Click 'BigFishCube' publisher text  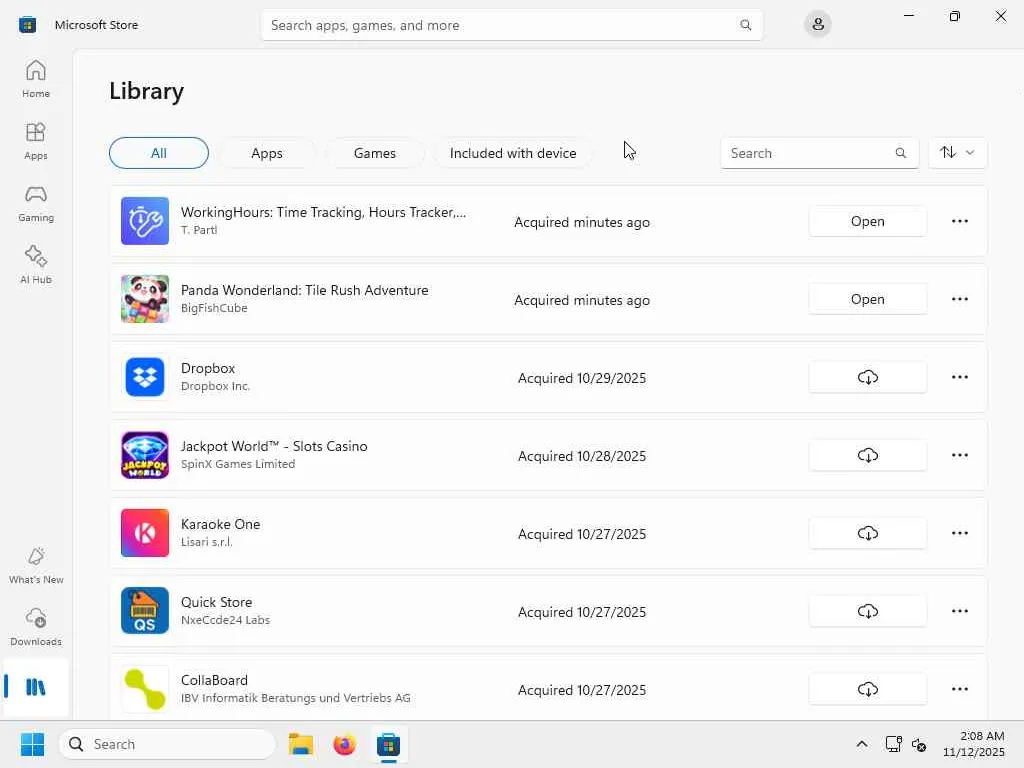[214, 308]
